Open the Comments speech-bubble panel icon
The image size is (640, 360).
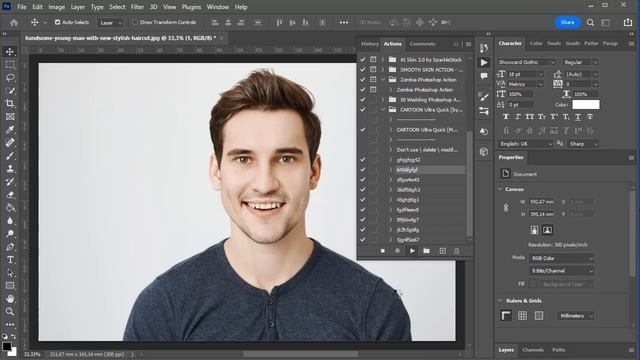(484, 76)
